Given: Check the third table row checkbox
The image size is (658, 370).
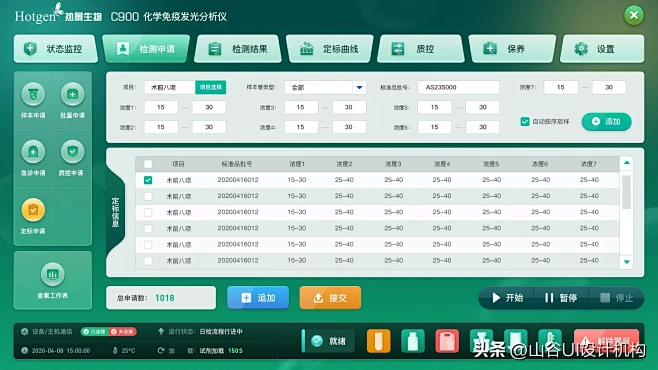Looking at the screenshot, I should (x=148, y=212).
